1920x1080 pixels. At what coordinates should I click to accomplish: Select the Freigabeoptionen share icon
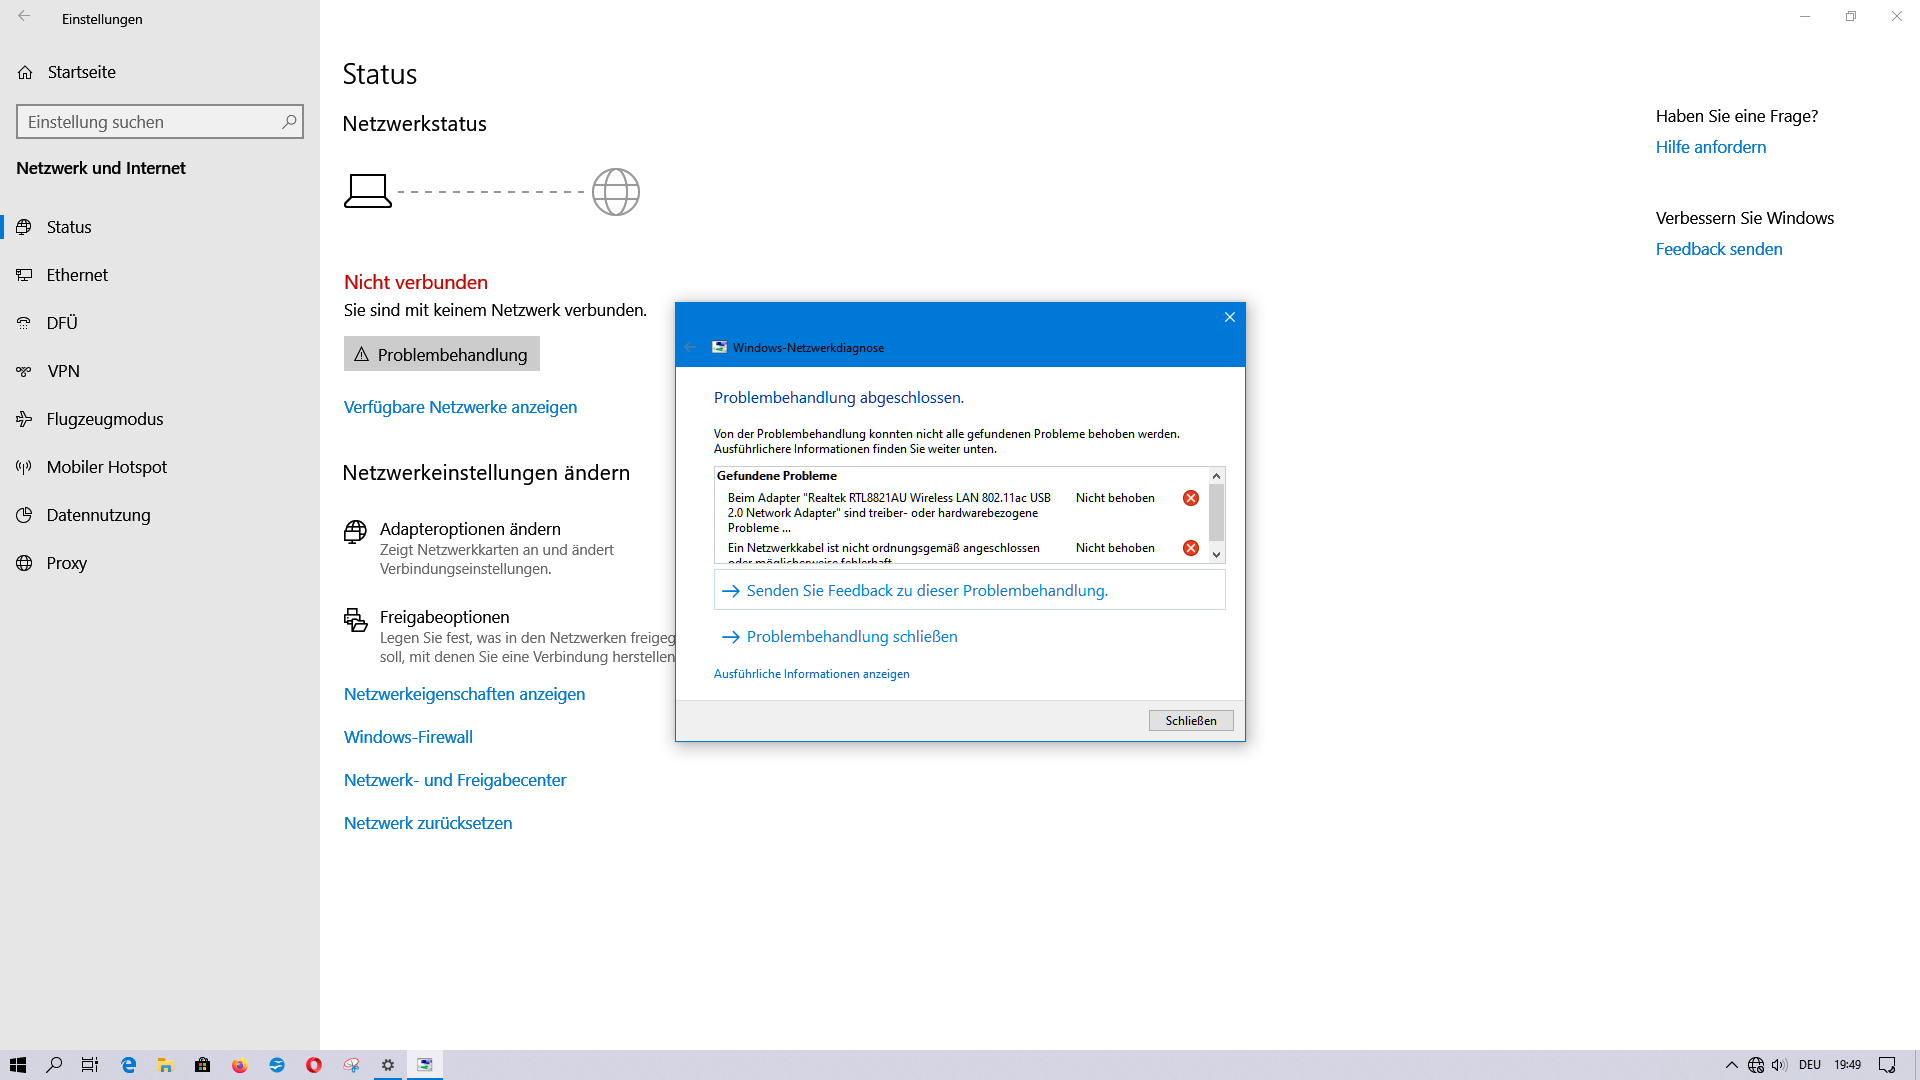click(355, 621)
